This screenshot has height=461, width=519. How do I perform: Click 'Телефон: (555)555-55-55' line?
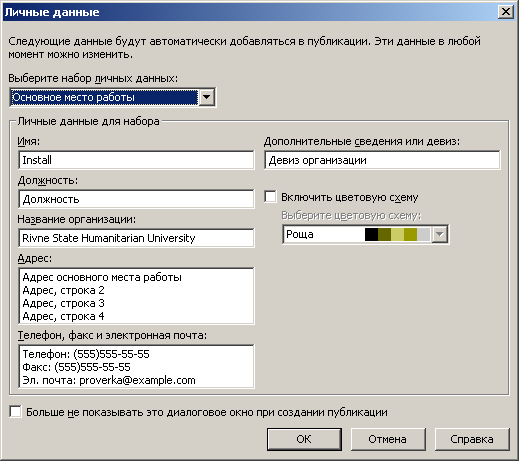coord(86,354)
